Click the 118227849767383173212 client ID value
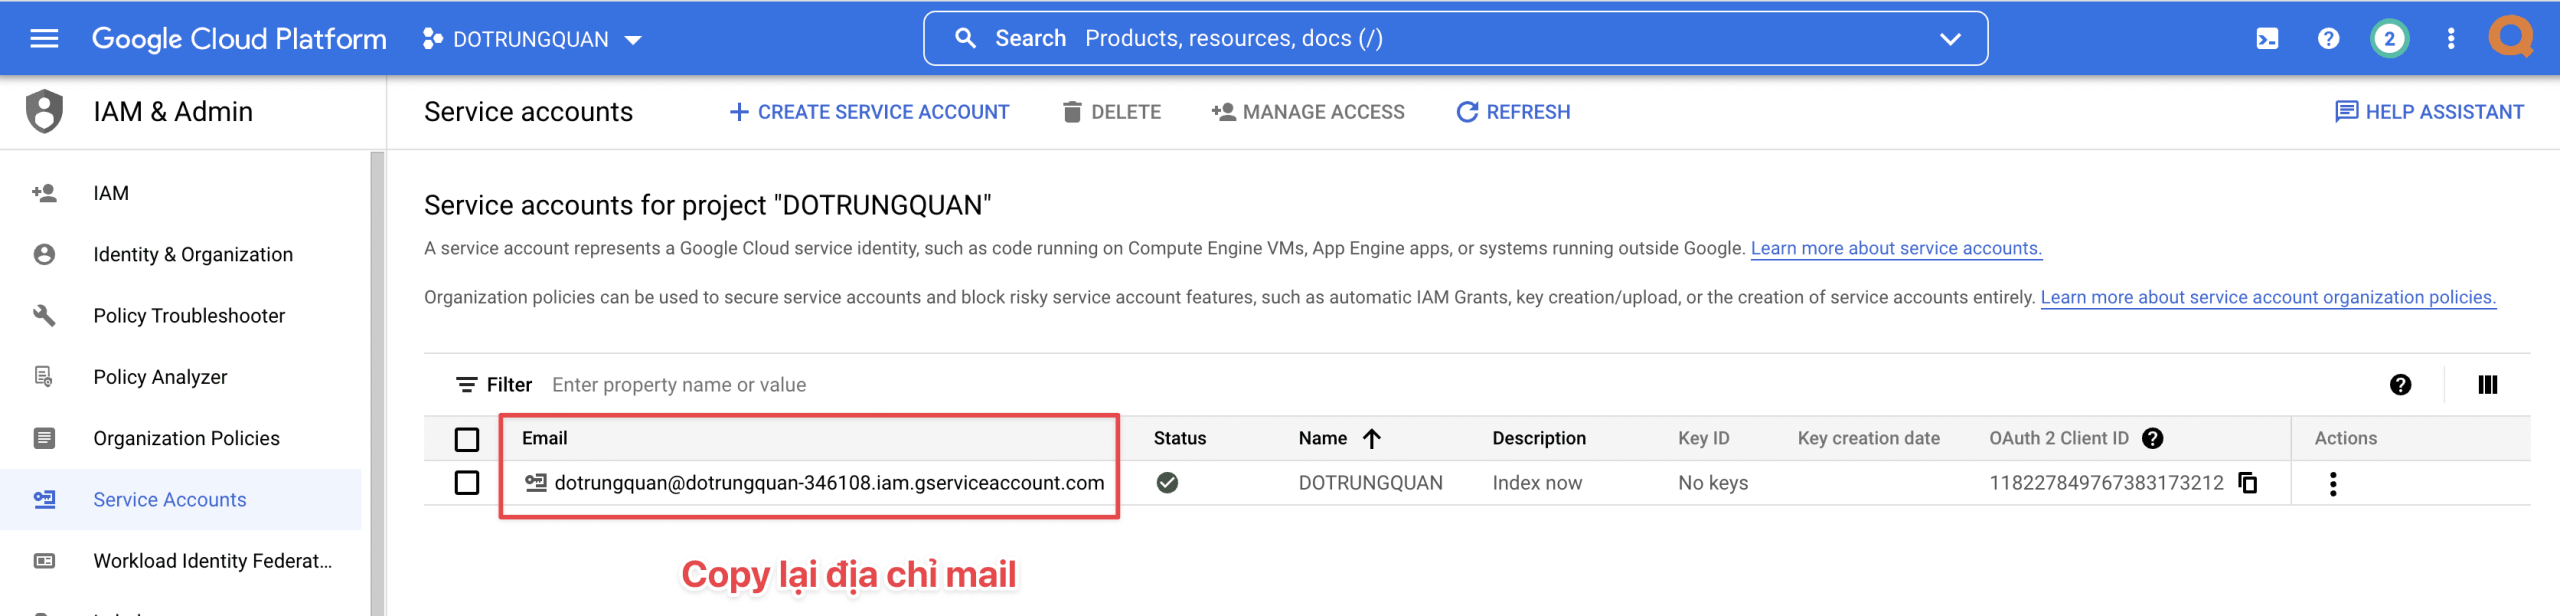 pyautogui.click(x=2106, y=483)
